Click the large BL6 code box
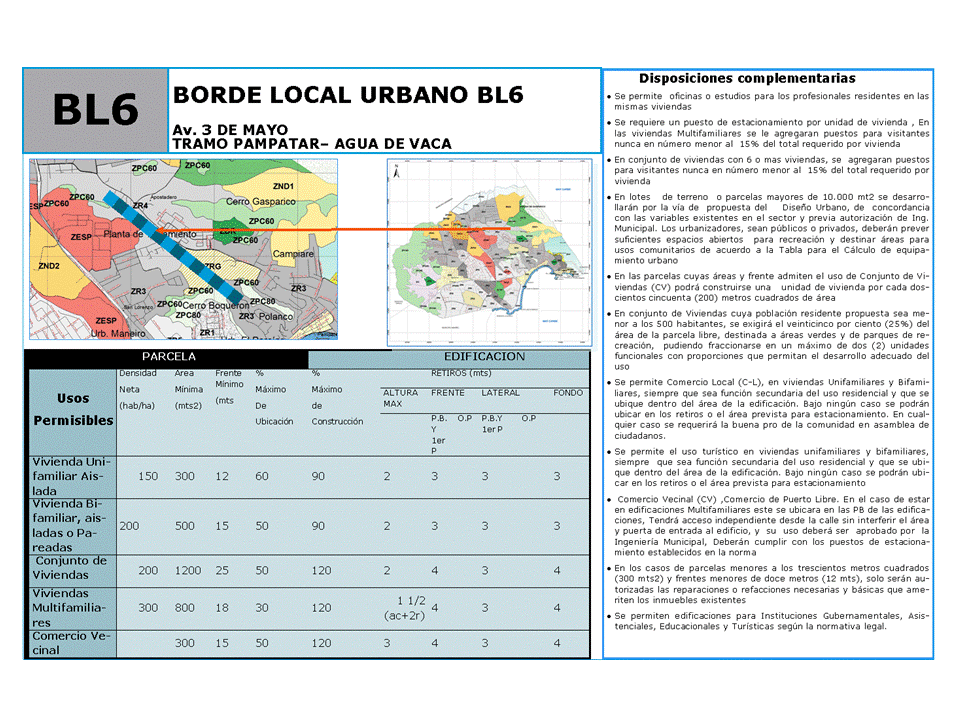The image size is (960, 720). [x=96, y=110]
